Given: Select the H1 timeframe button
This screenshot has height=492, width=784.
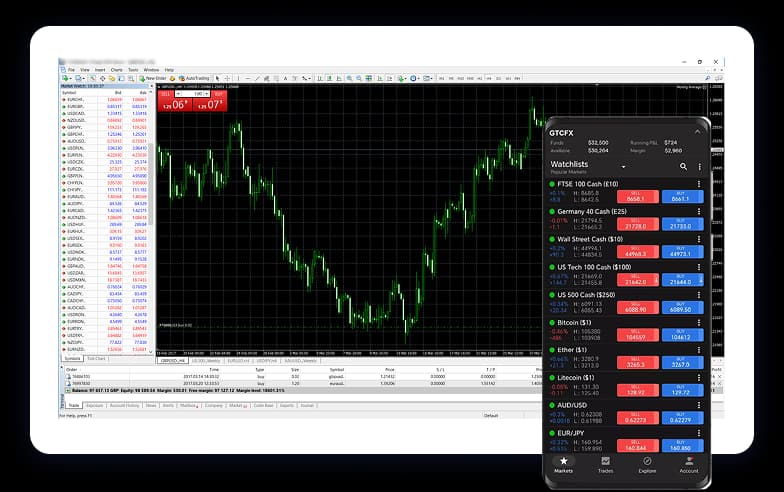Looking at the screenshot, I should 480,78.
